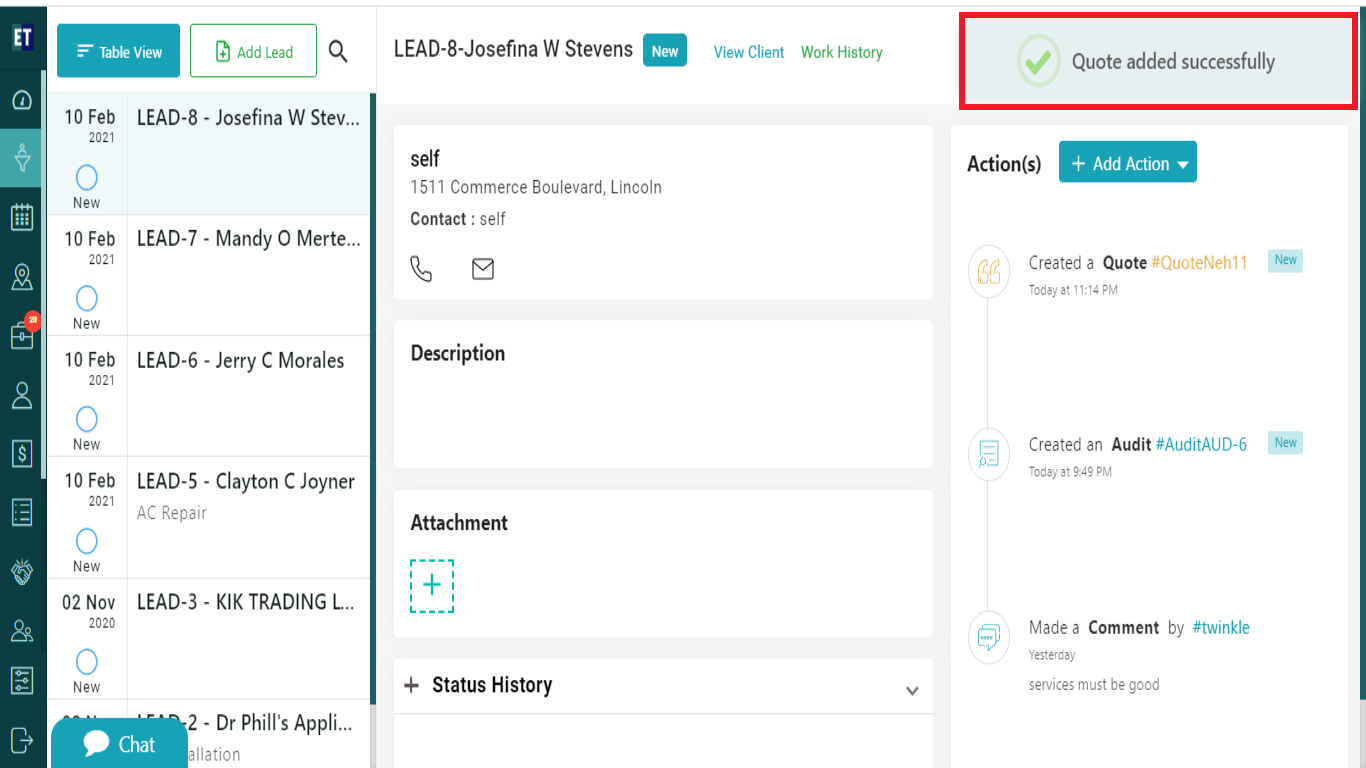
Task: Open the map location icon in sidebar
Action: [x=22, y=277]
